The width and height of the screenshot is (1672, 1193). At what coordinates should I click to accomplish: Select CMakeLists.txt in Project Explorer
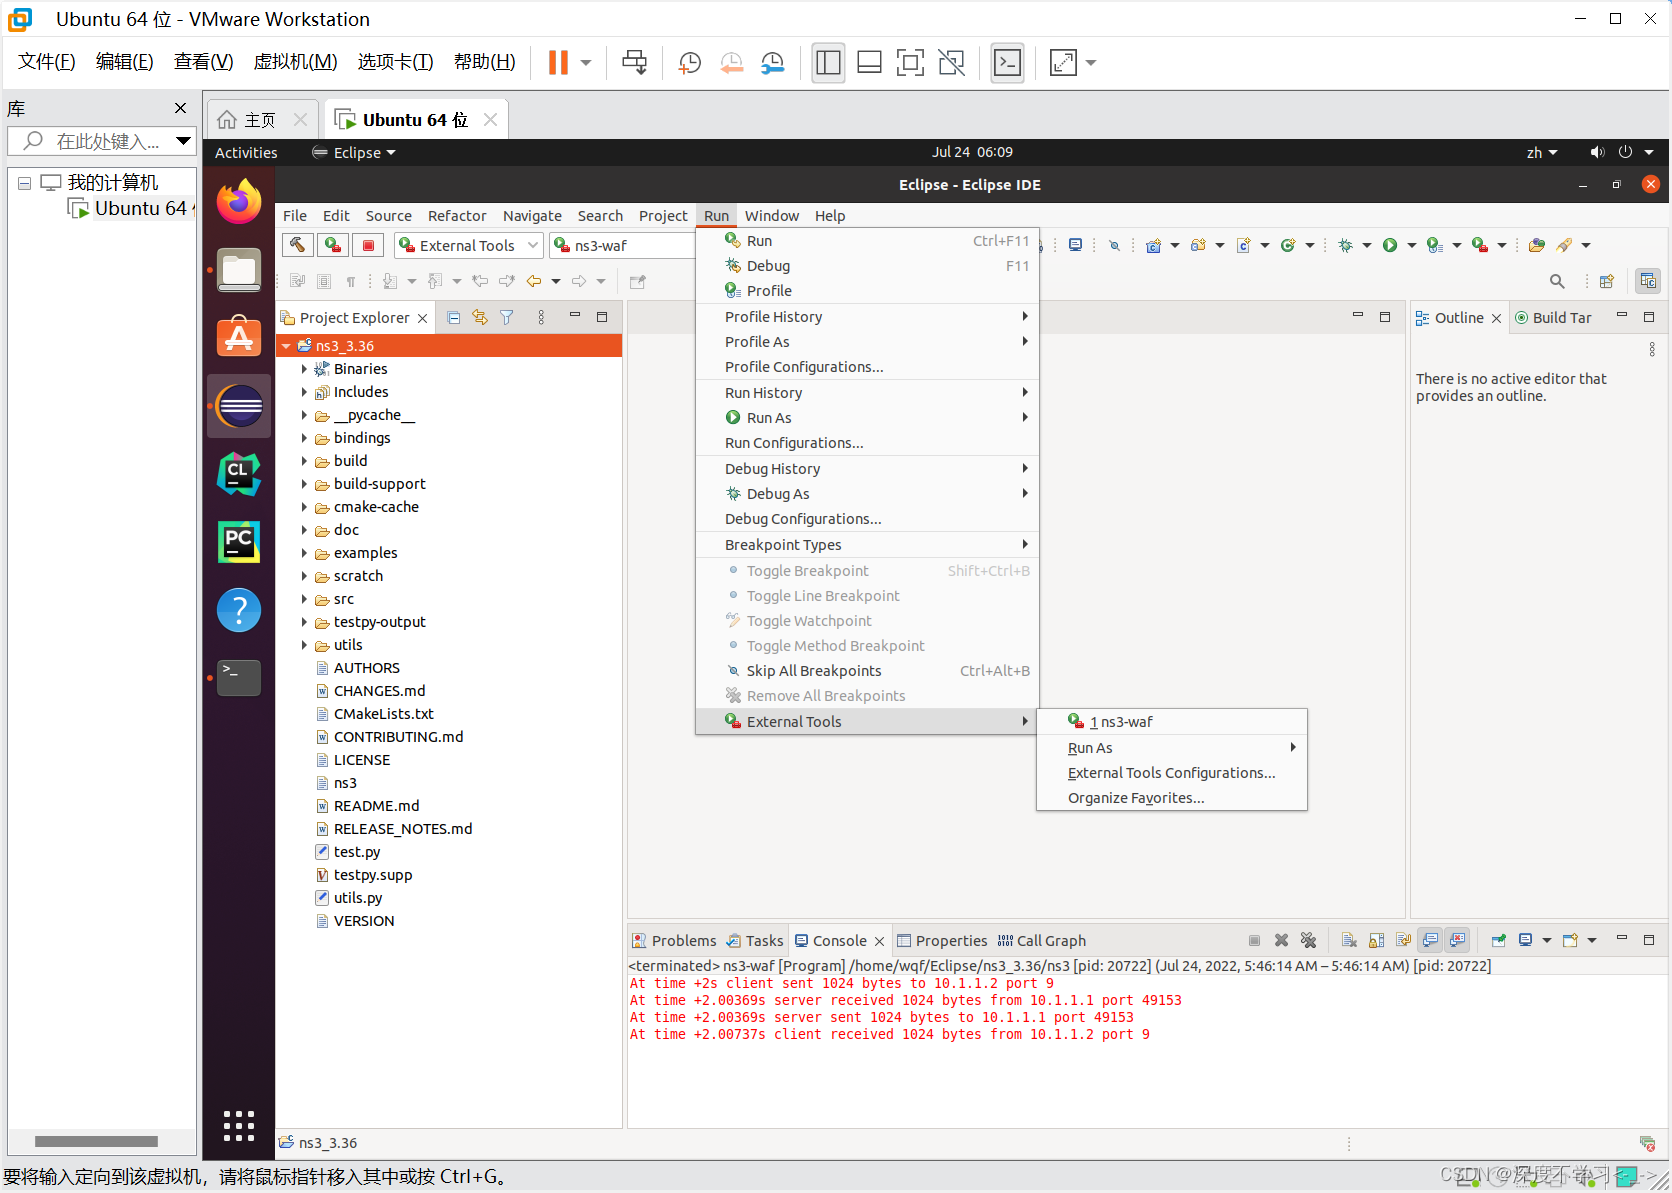(383, 714)
